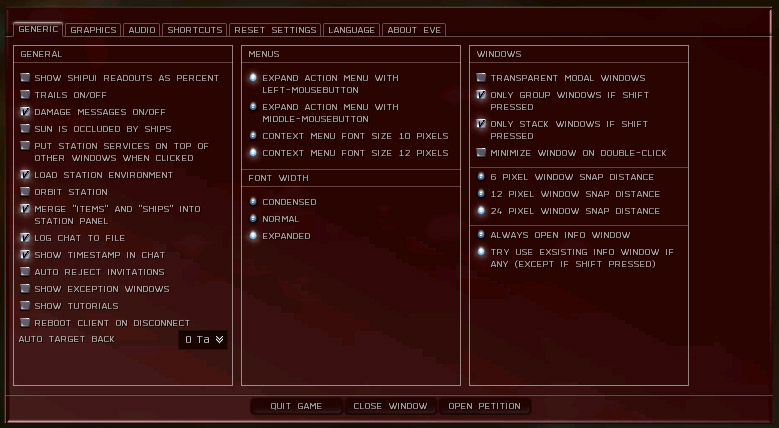Select the Expanded font width
The image size is (779, 428).
click(x=253, y=235)
